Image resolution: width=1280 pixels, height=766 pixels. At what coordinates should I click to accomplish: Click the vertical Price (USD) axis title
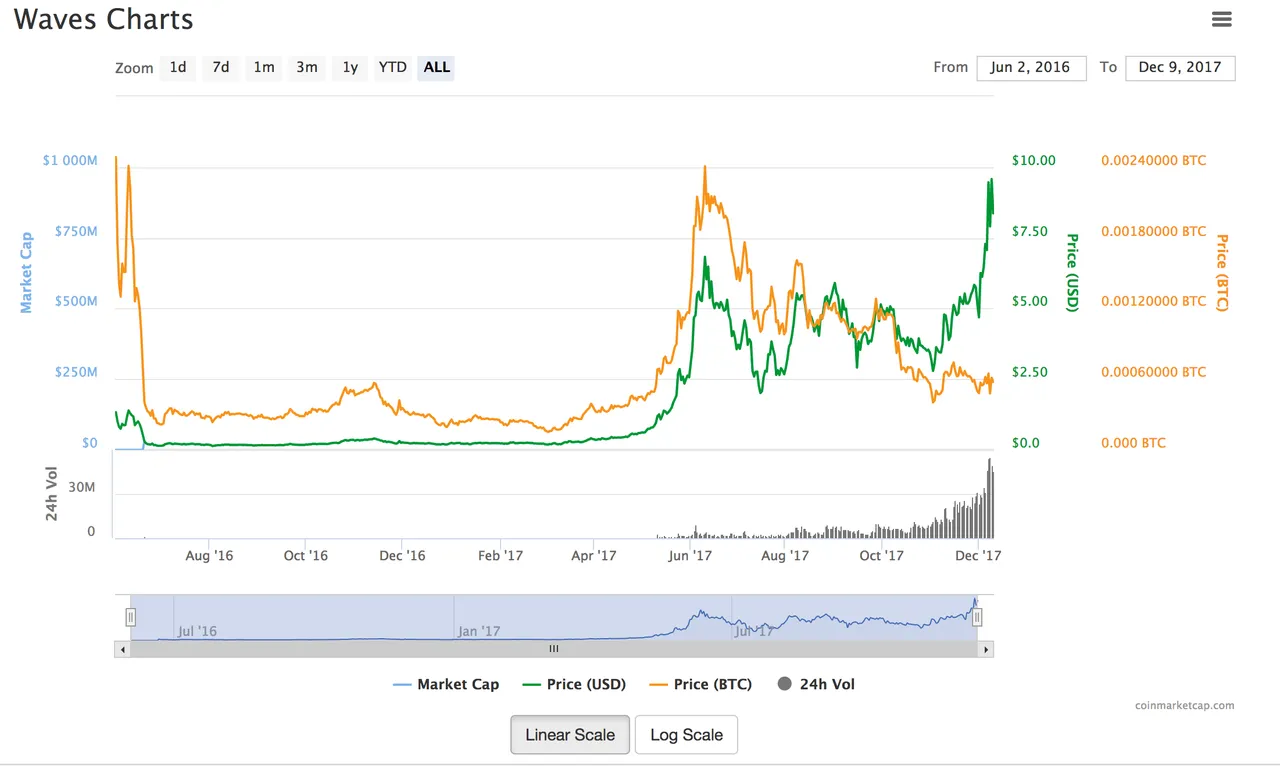(x=1072, y=272)
